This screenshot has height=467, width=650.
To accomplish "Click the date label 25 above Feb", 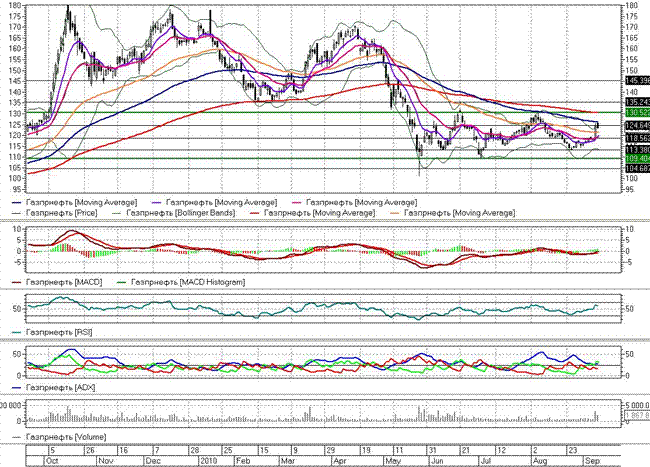I will tap(228, 450).
